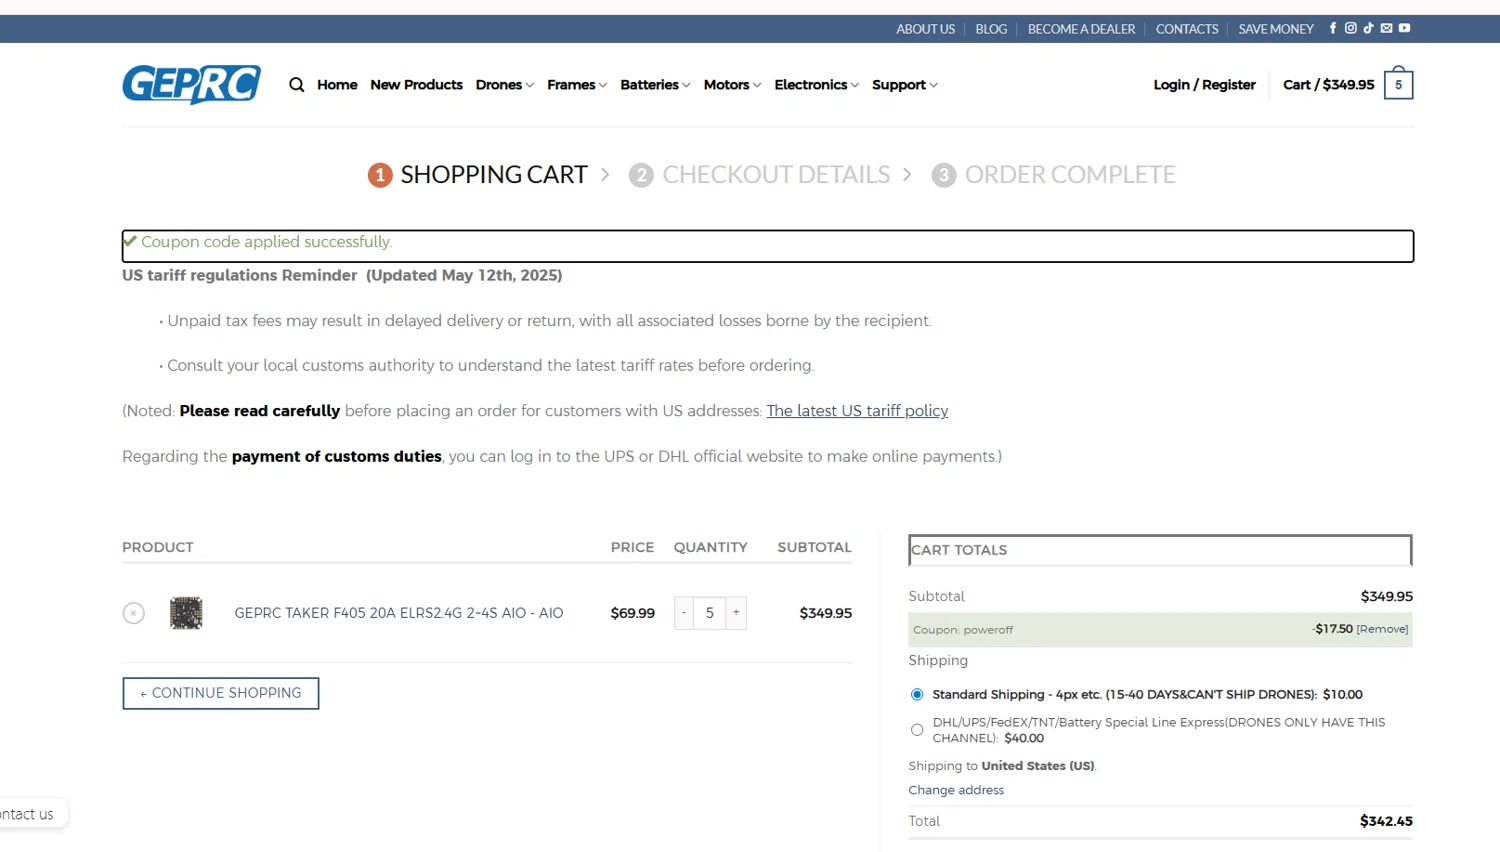Visit the TikTok social icon
1500x852 pixels.
(x=1368, y=28)
